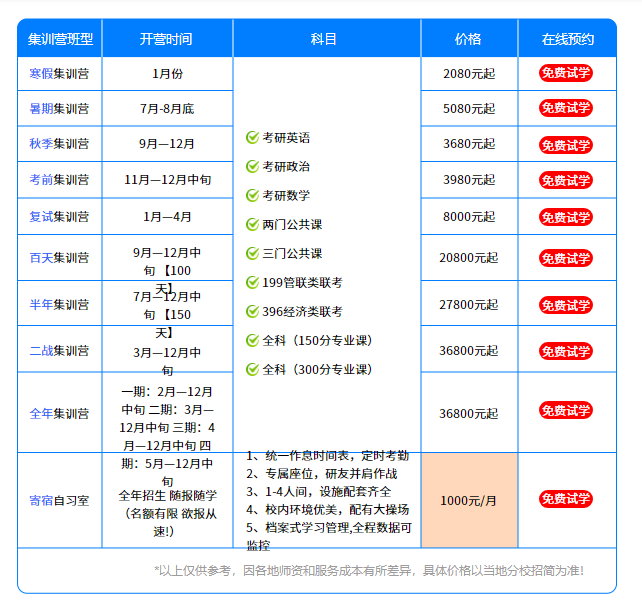Click green checkmark next to 考研数学
This screenshot has height=603, width=642.
click(252, 196)
